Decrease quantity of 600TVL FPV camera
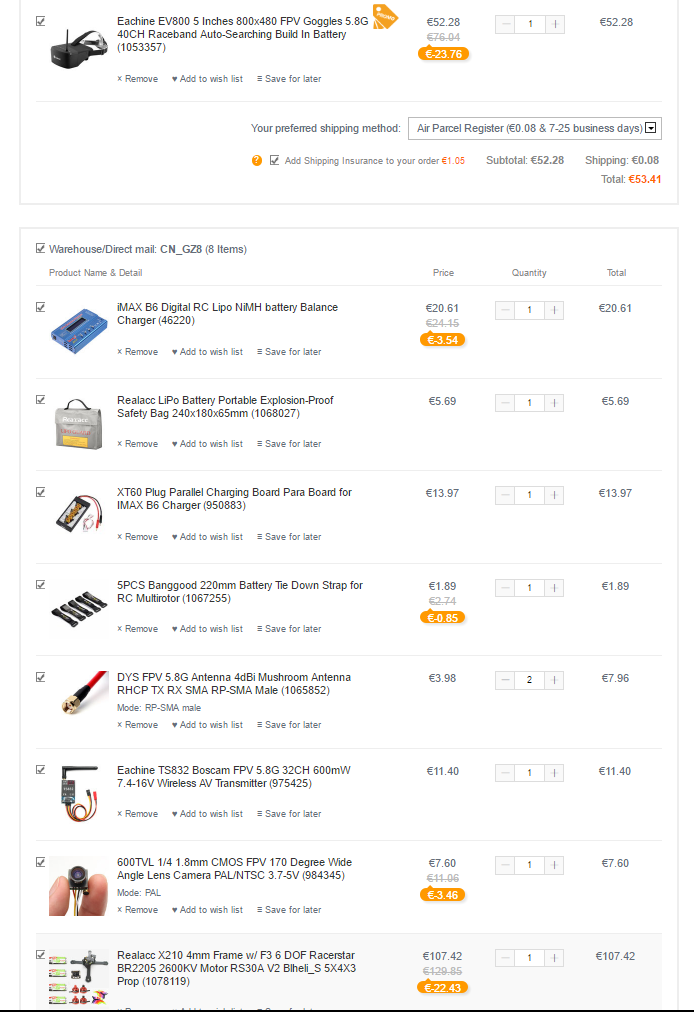This screenshot has width=694, height=1012. pyautogui.click(x=505, y=865)
